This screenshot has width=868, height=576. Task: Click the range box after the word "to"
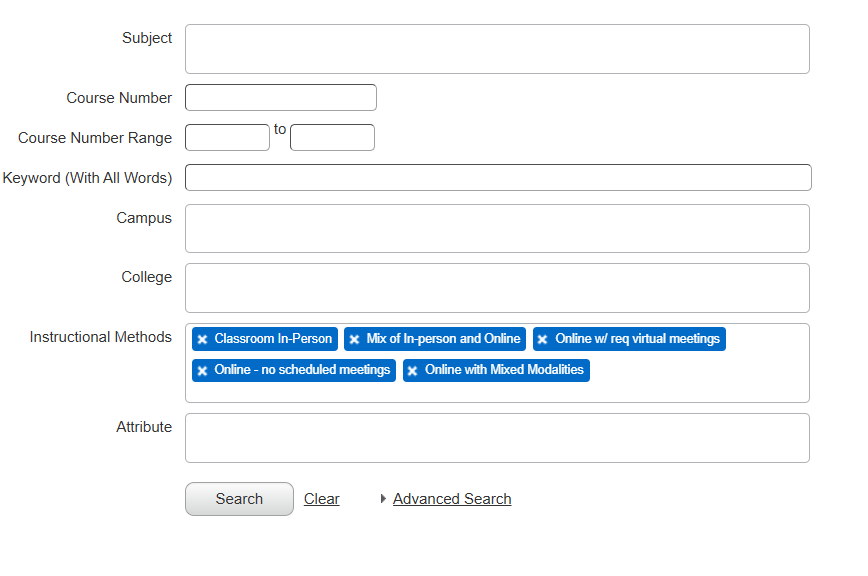332,137
